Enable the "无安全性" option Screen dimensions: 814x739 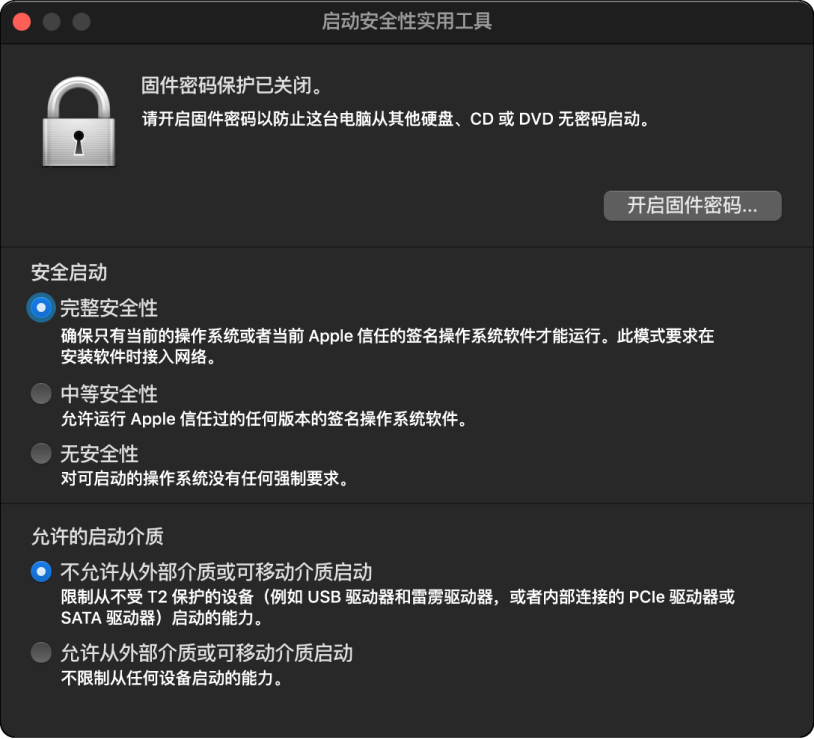pos(40,453)
